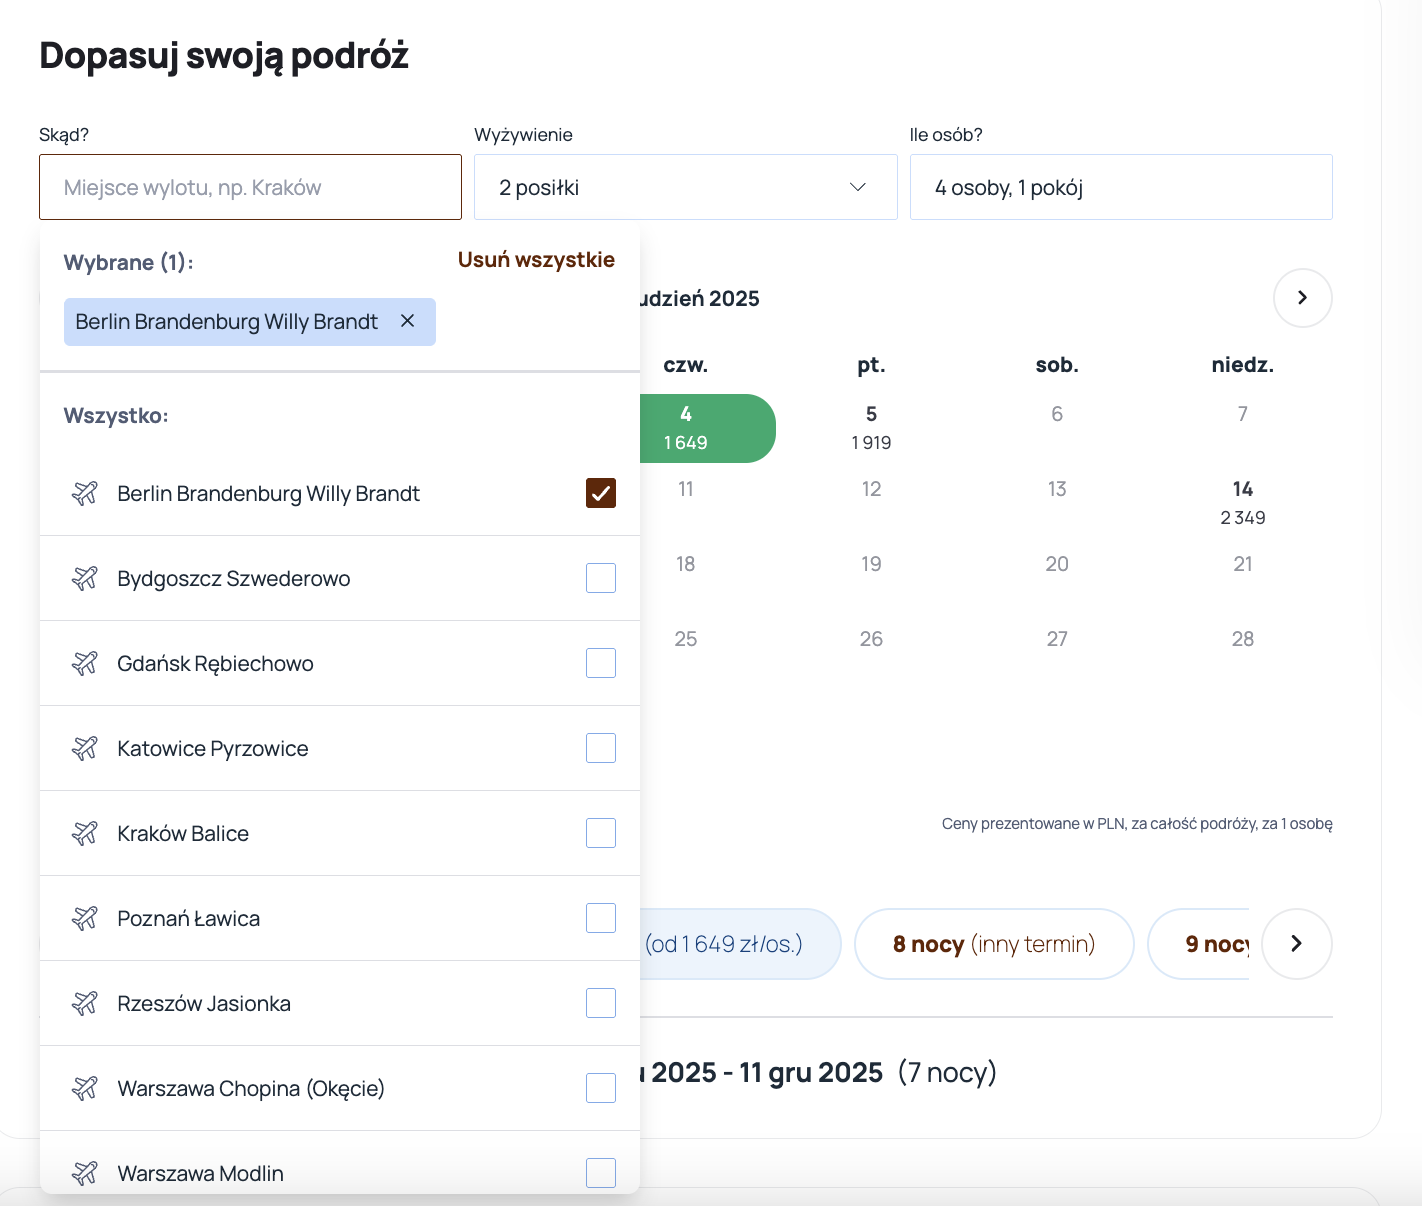Click the airplane icon beside Rzeszów Jasionka

(85, 1003)
